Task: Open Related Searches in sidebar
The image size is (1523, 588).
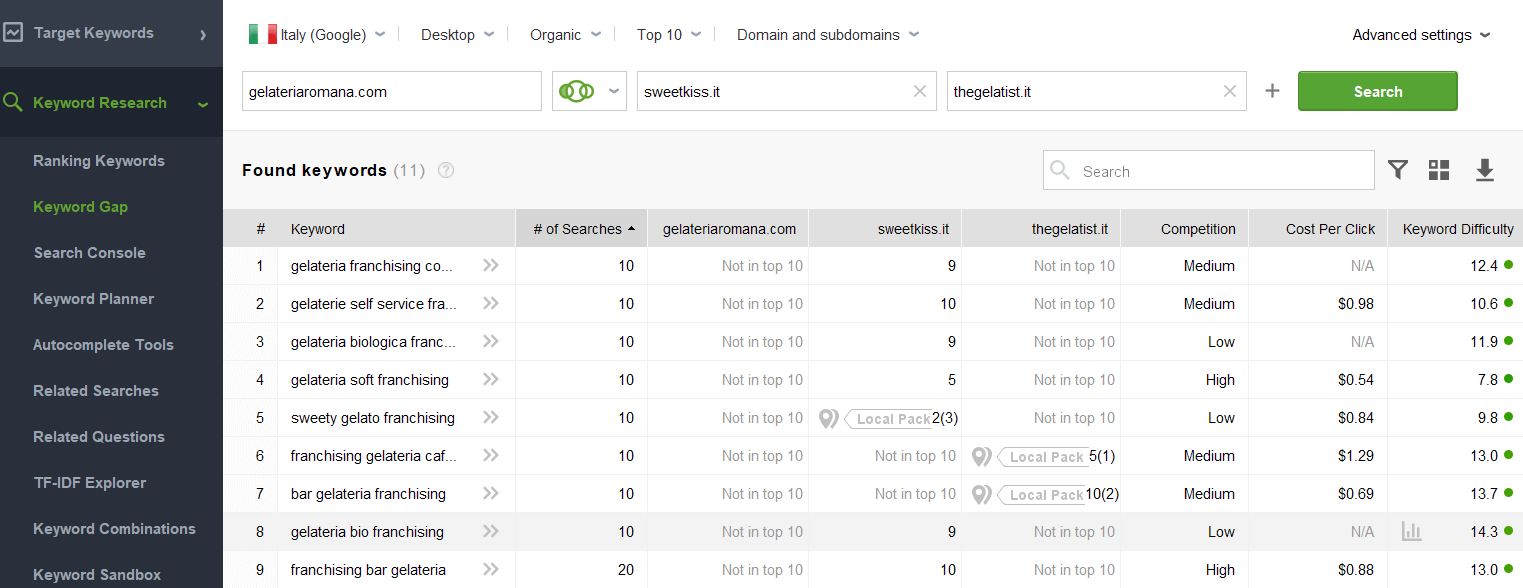Action: coord(96,391)
